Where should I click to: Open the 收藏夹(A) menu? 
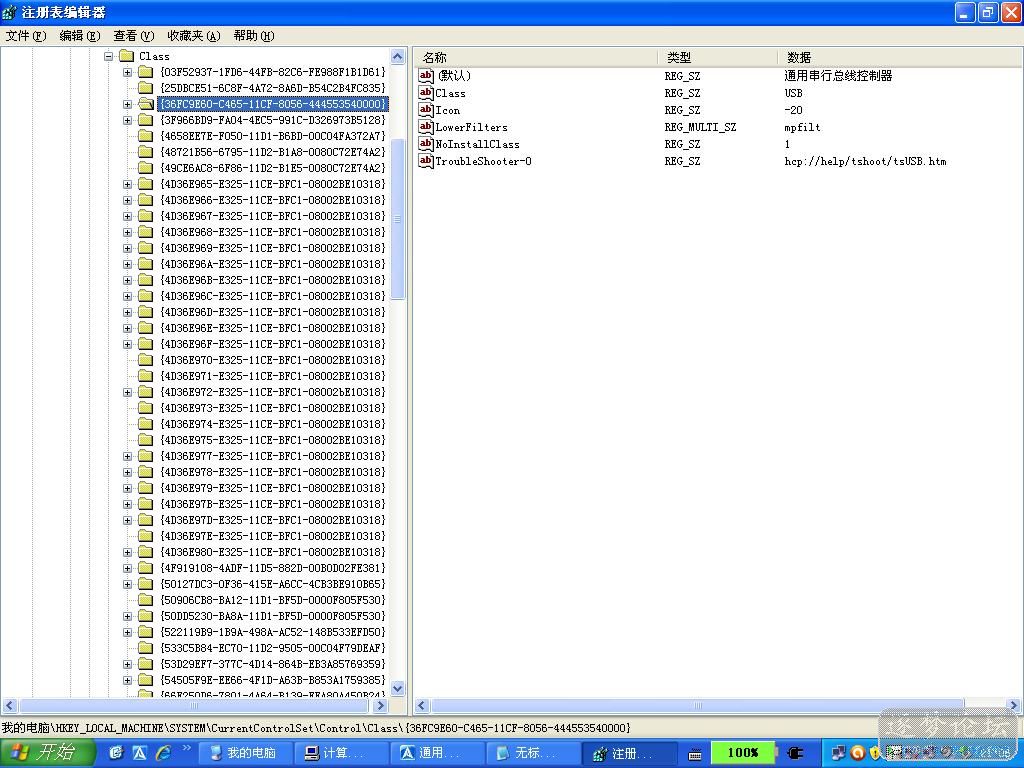[193, 35]
